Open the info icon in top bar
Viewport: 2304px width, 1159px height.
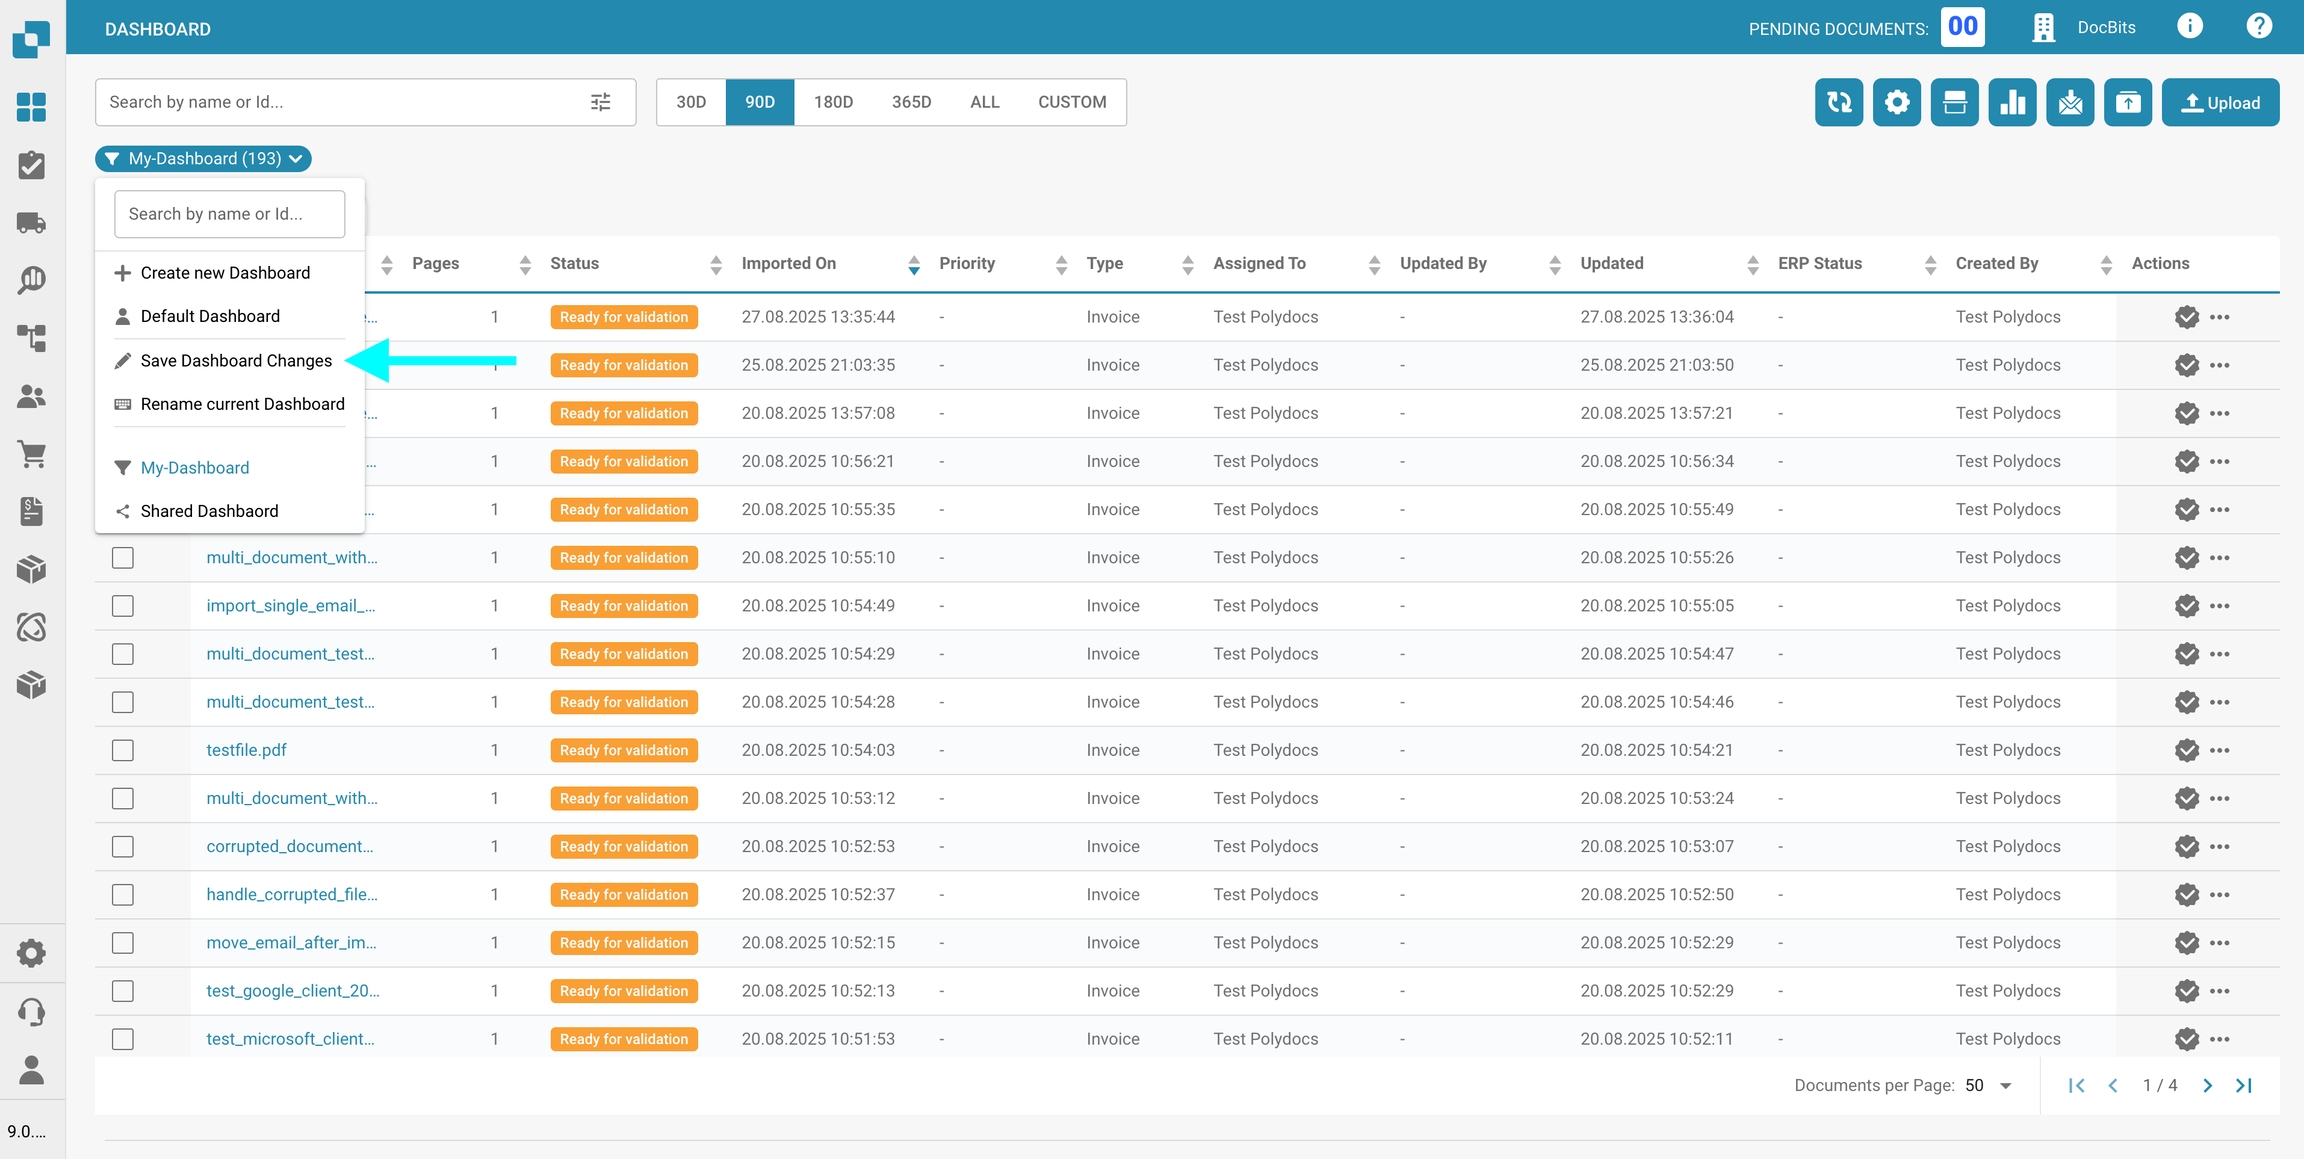tap(2189, 27)
